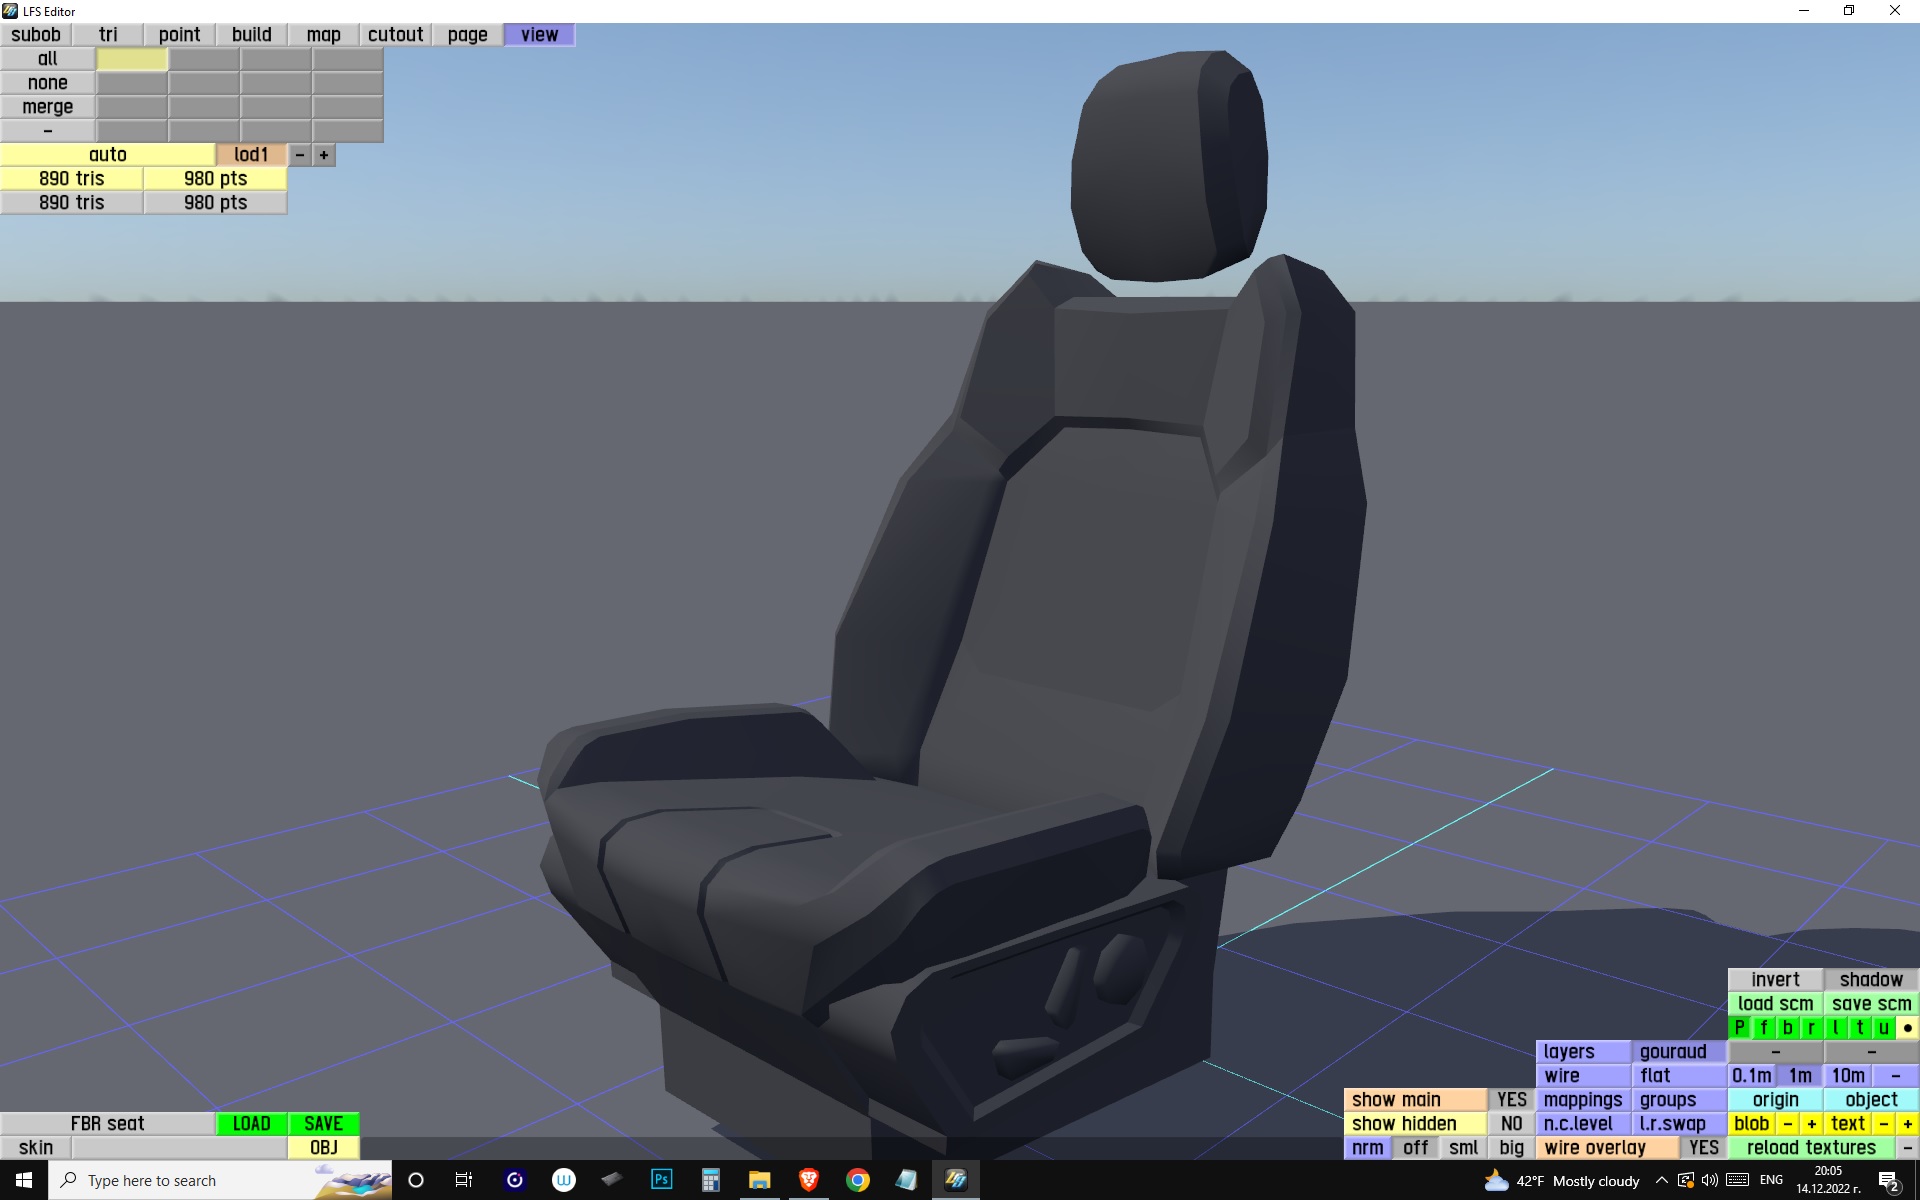This screenshot has width=1920, height=1200.
Task: Open the build tab
Action: 251,34
